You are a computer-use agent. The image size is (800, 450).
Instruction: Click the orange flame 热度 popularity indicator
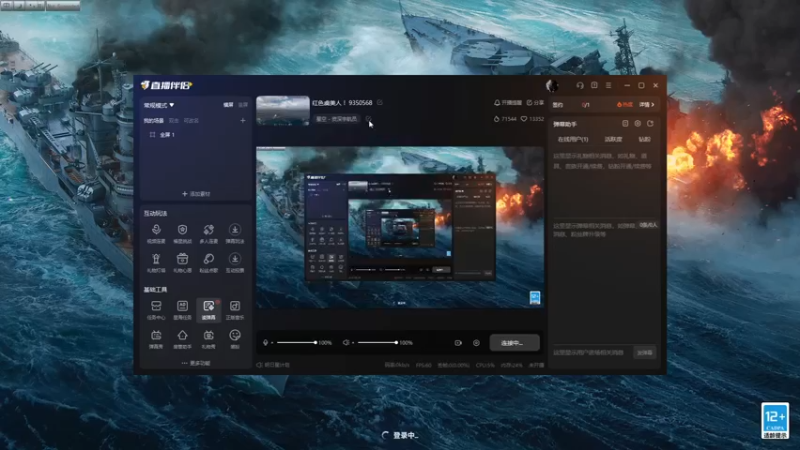click(x=624, y=105)
